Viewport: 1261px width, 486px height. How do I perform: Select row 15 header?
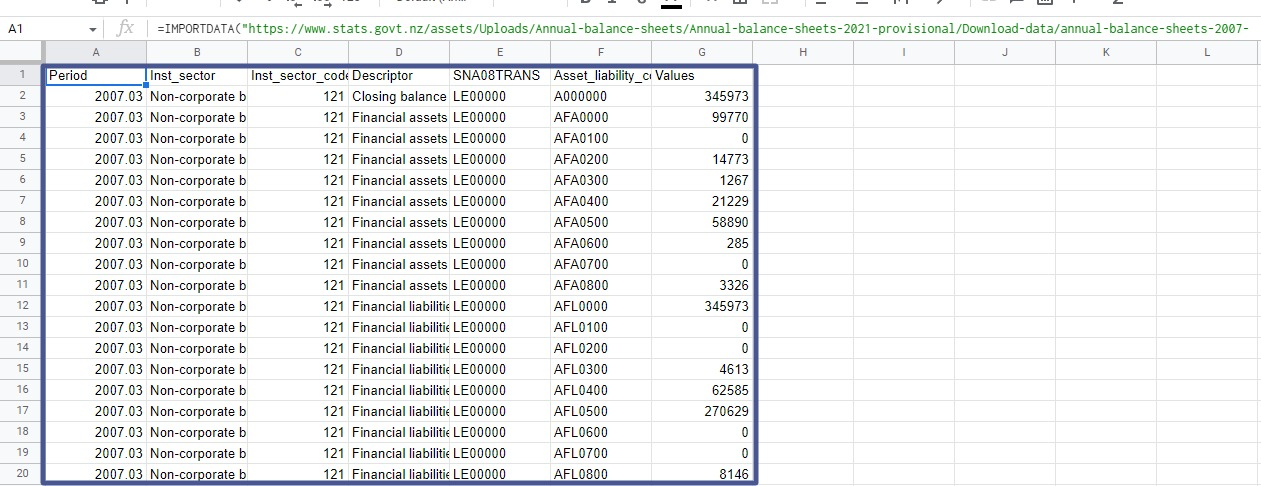(x=21, y=369)
